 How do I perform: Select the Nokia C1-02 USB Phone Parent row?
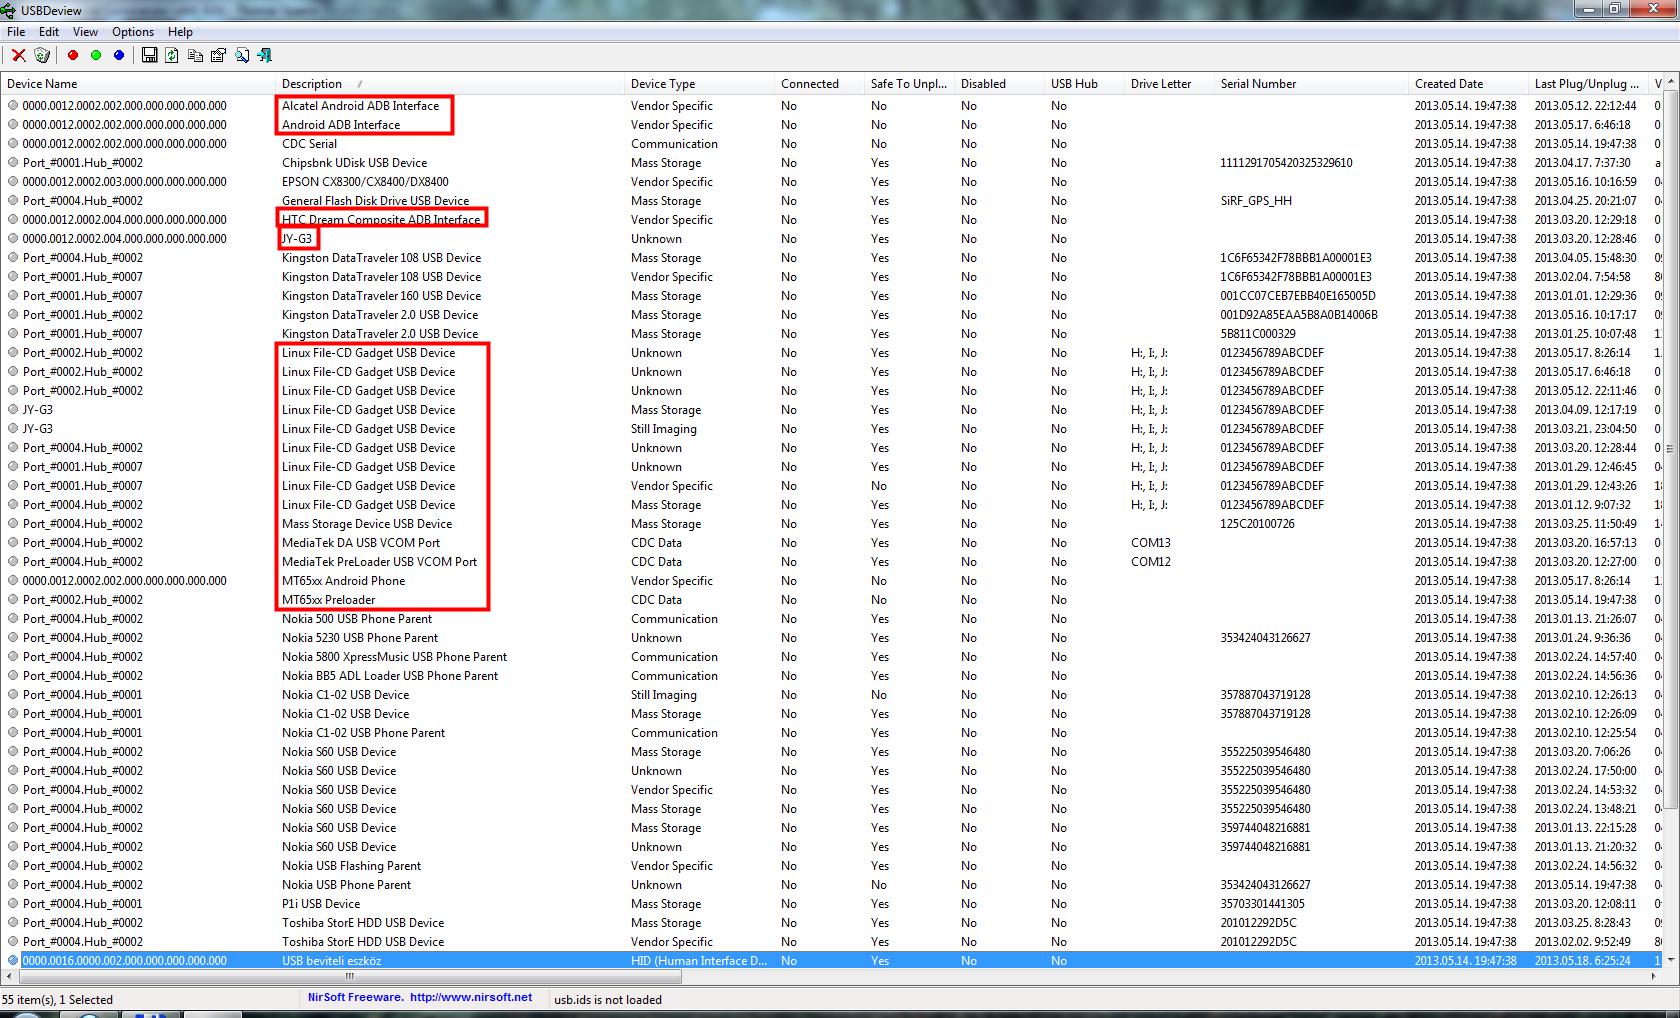[832, 733]
